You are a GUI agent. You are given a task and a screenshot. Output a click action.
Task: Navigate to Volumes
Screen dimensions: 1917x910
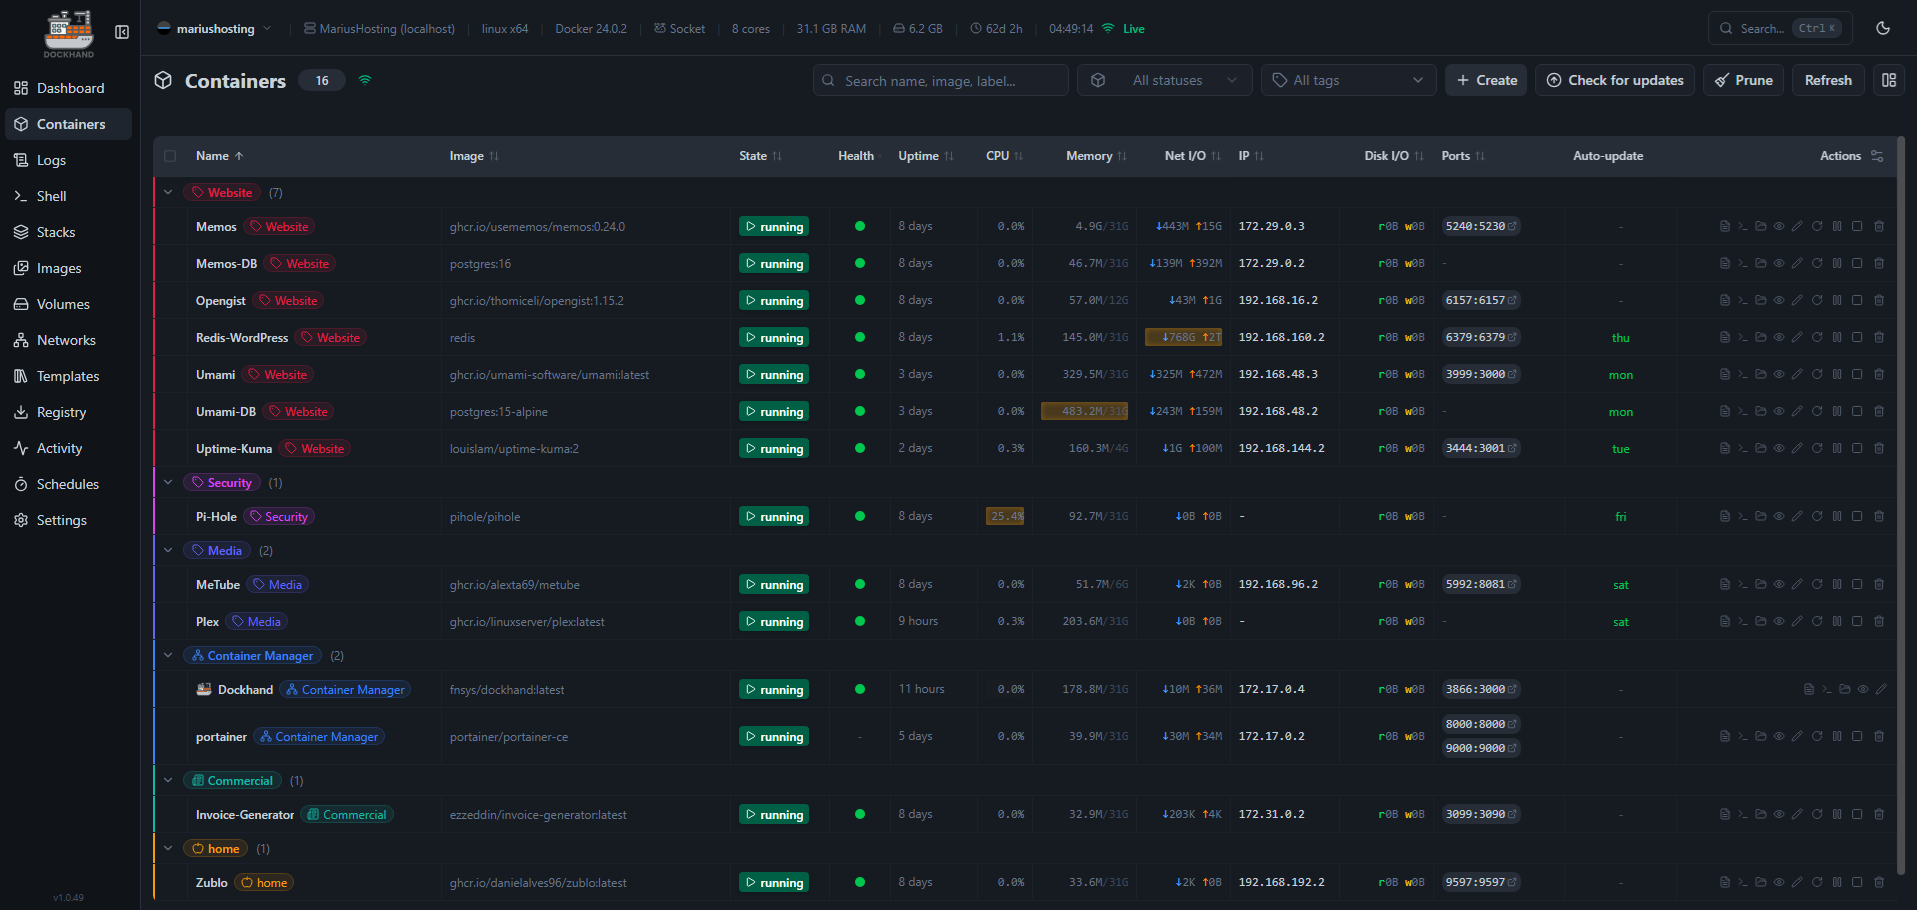69,304
